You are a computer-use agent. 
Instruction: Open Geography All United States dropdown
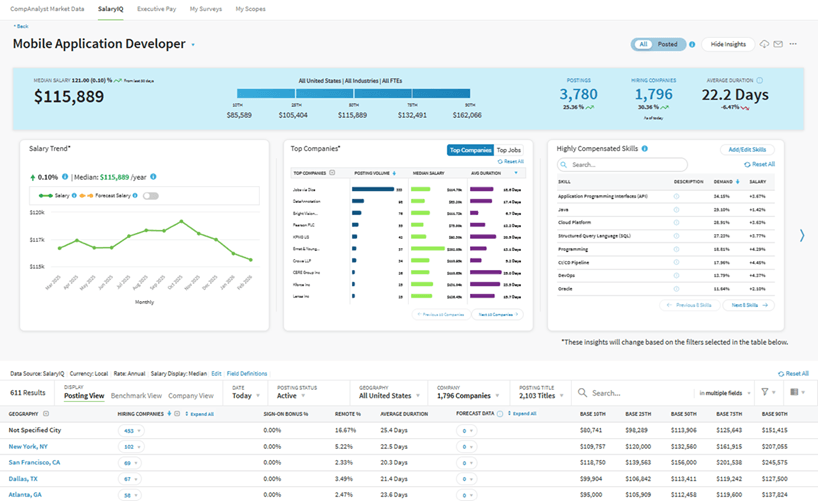point(389,396)
